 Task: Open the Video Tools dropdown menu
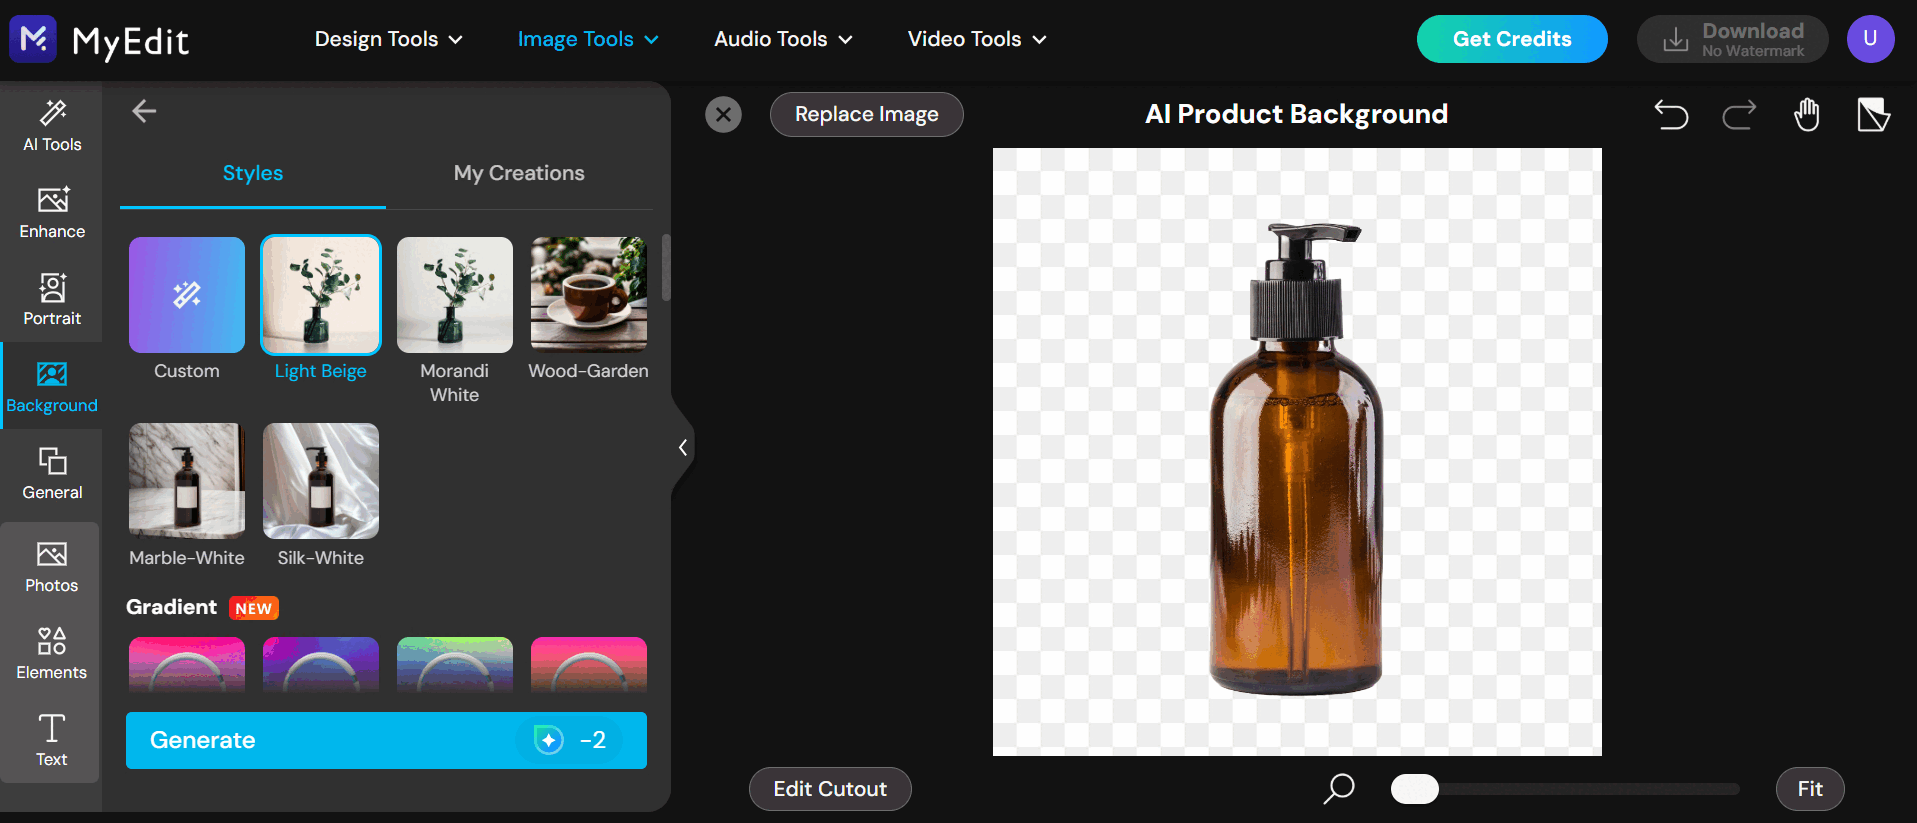click(x=977, y=39)
